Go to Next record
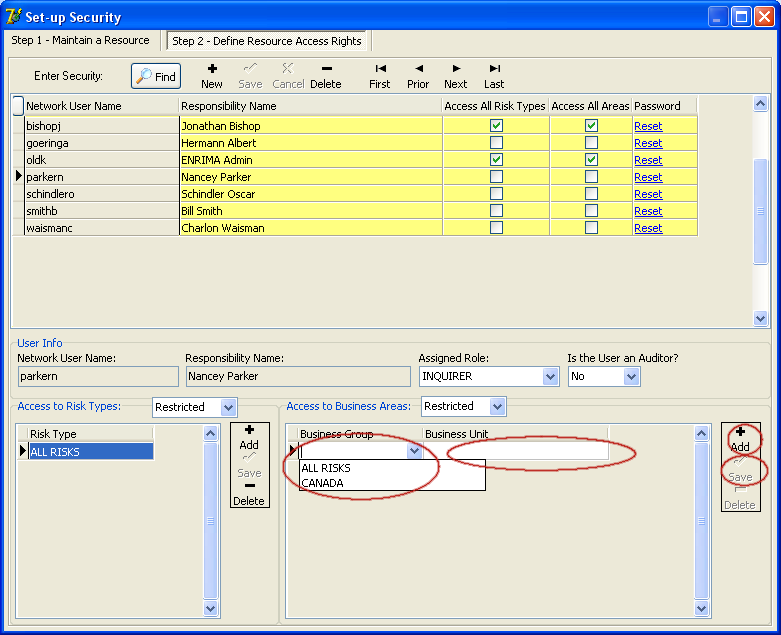 (x=456, y=75)
